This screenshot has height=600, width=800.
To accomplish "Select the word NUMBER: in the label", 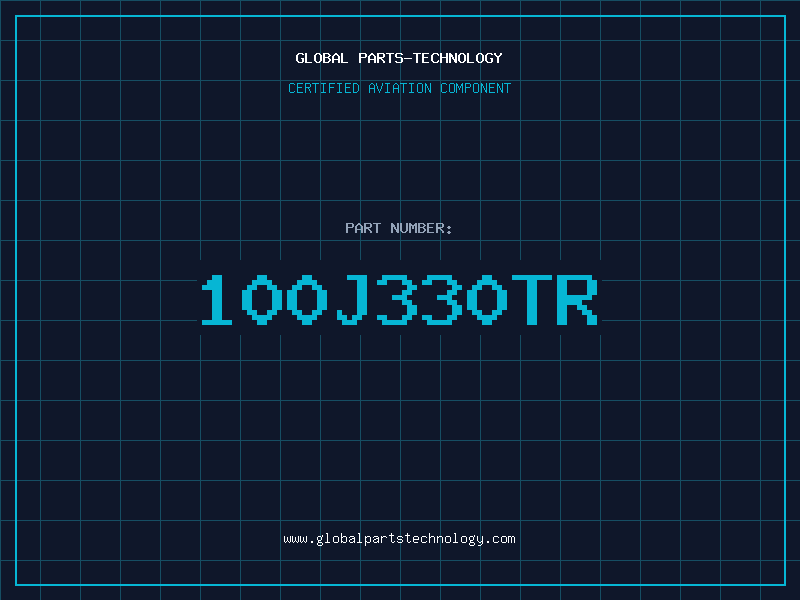I will pos(421,228).
